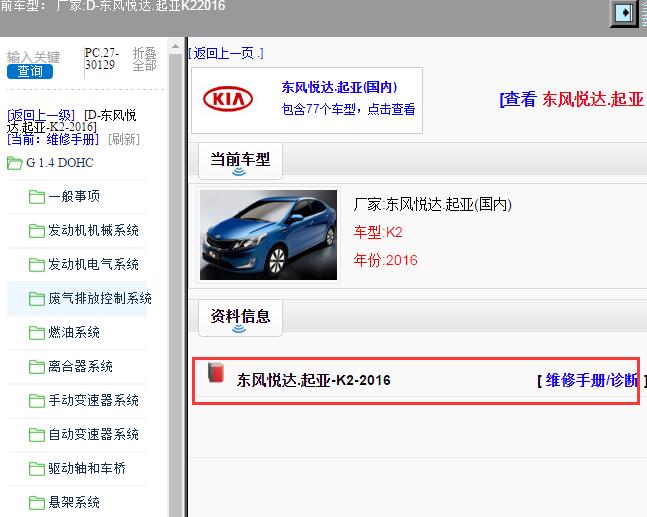Screen dimensions: 647x517
Task: Click the 东风悦达.起亚-K2-2016 manual title
Action: pyautogui.click(x=314, y=380)
